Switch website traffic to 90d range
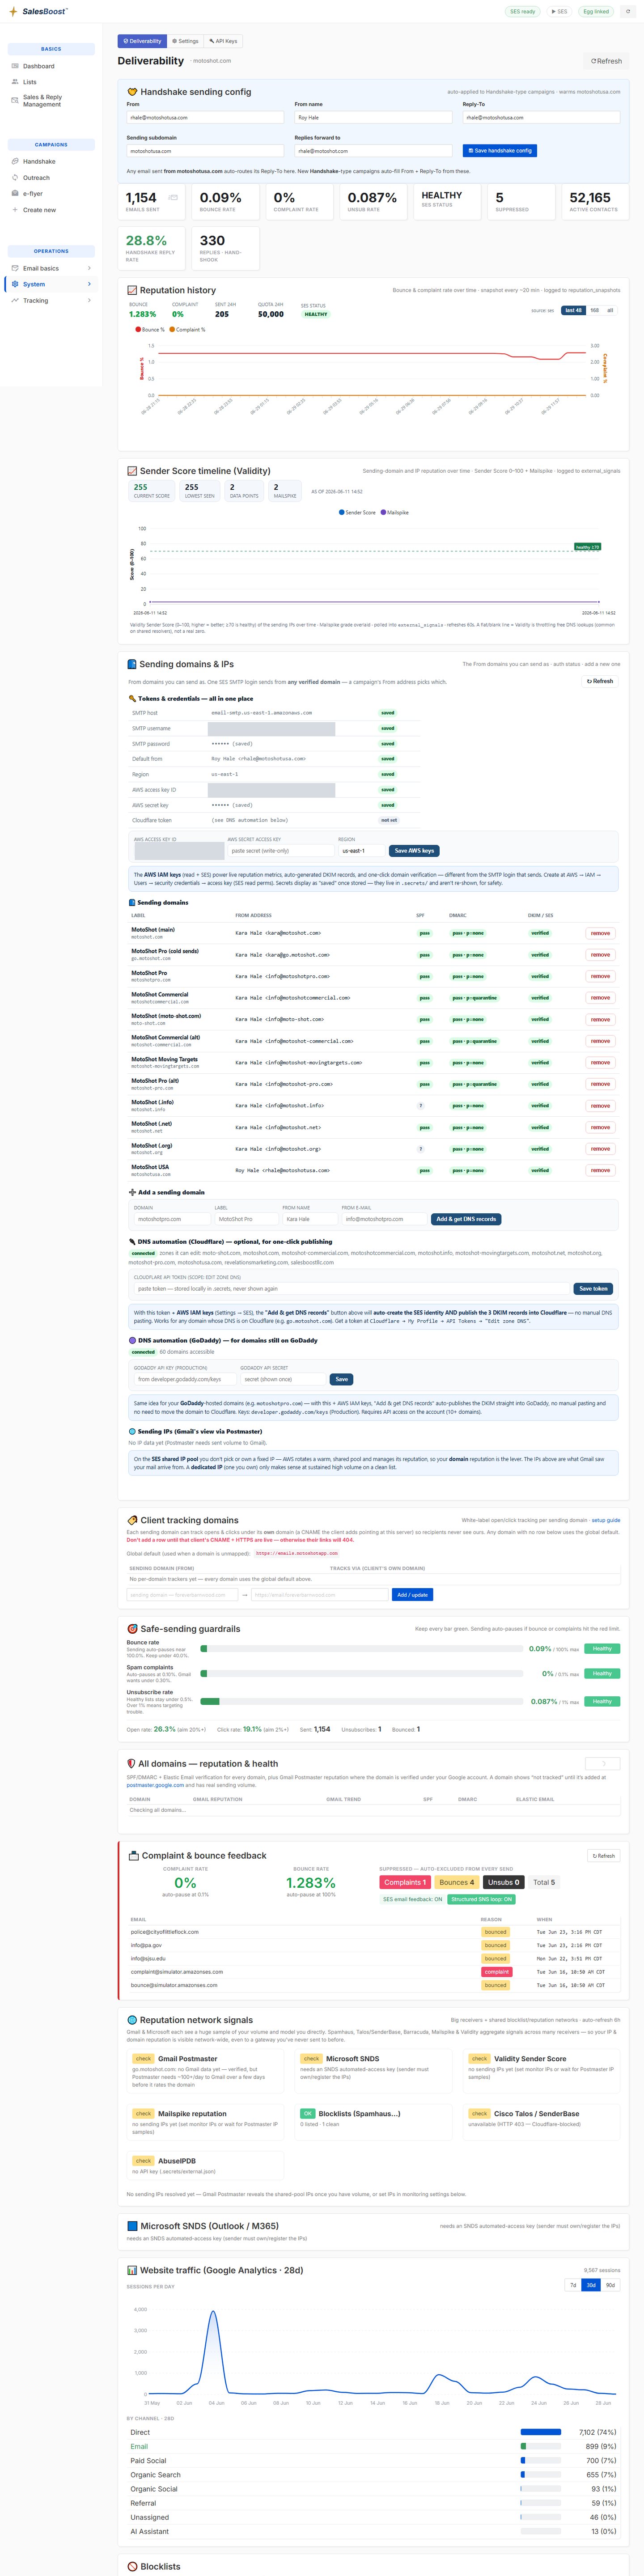The width and height of the screenshot is (644, 2576). pyautogui.click(x=610, y=2285)
